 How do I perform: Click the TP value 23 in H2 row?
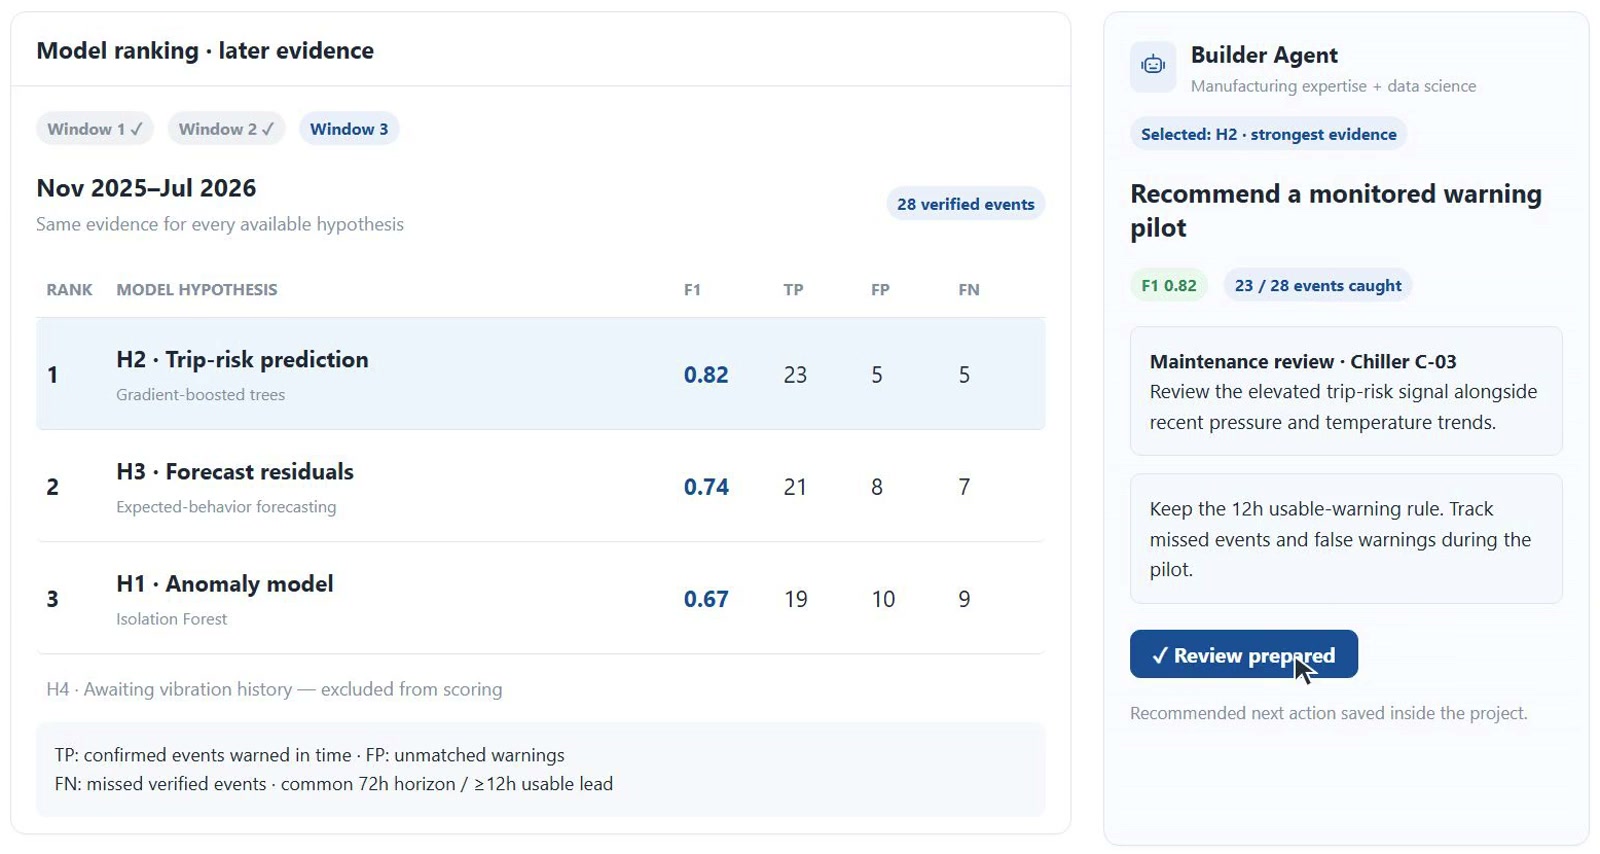[x=795, y=375]
